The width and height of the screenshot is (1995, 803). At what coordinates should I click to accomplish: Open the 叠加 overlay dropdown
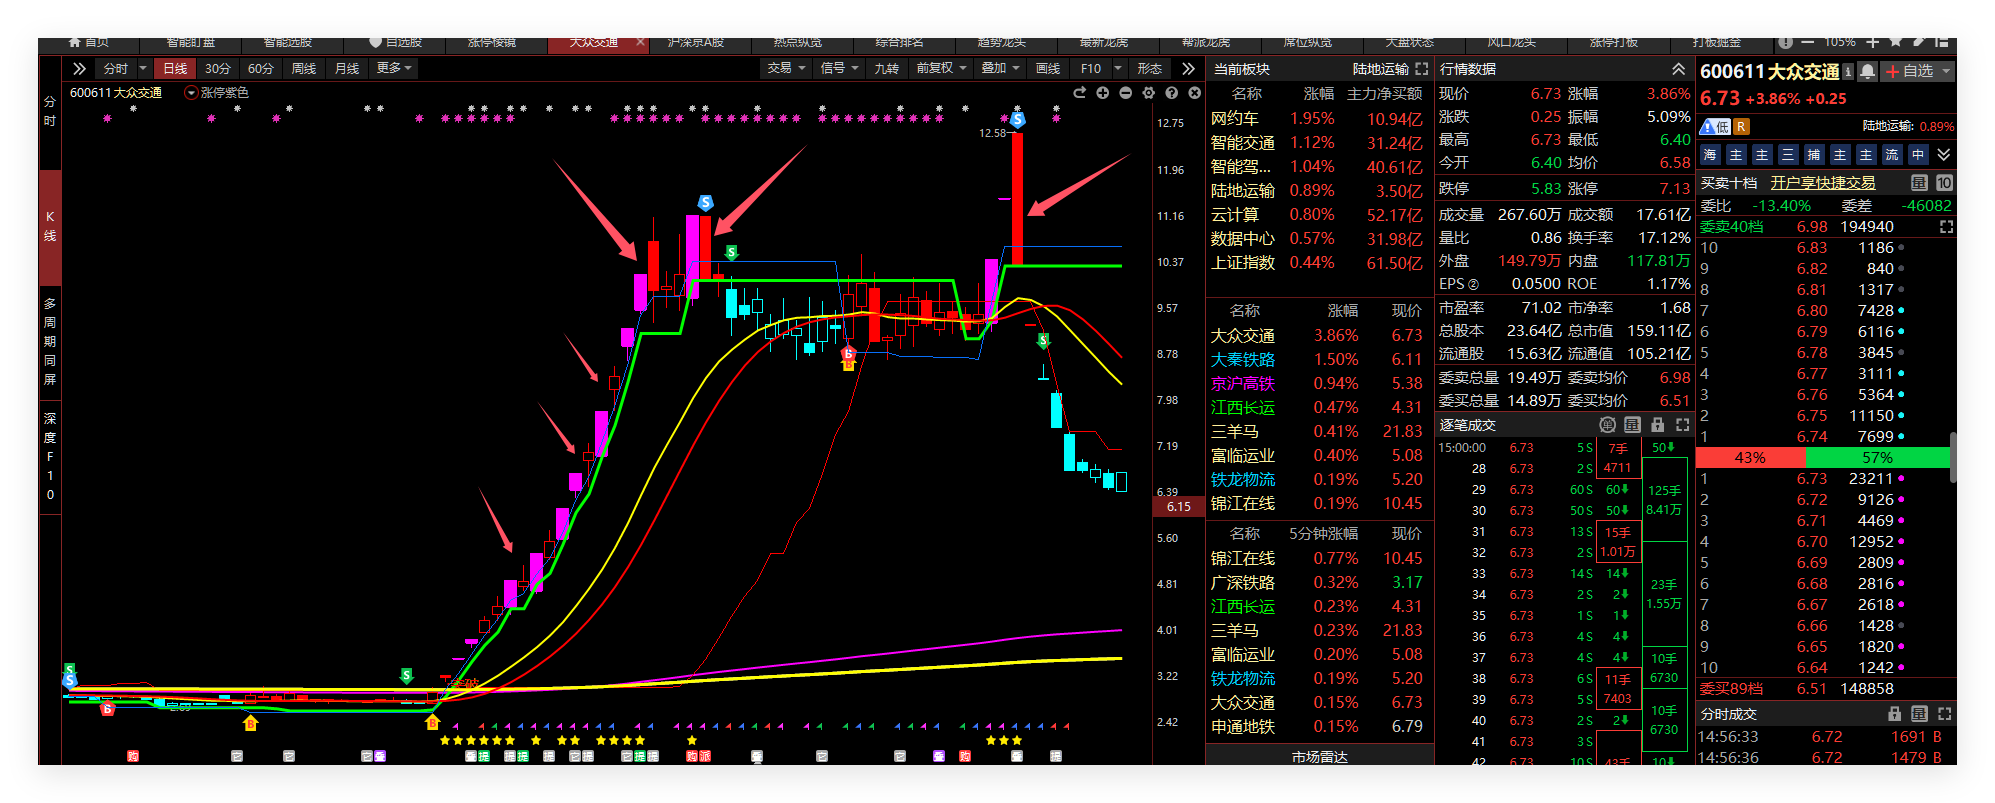coord(1000,68)
